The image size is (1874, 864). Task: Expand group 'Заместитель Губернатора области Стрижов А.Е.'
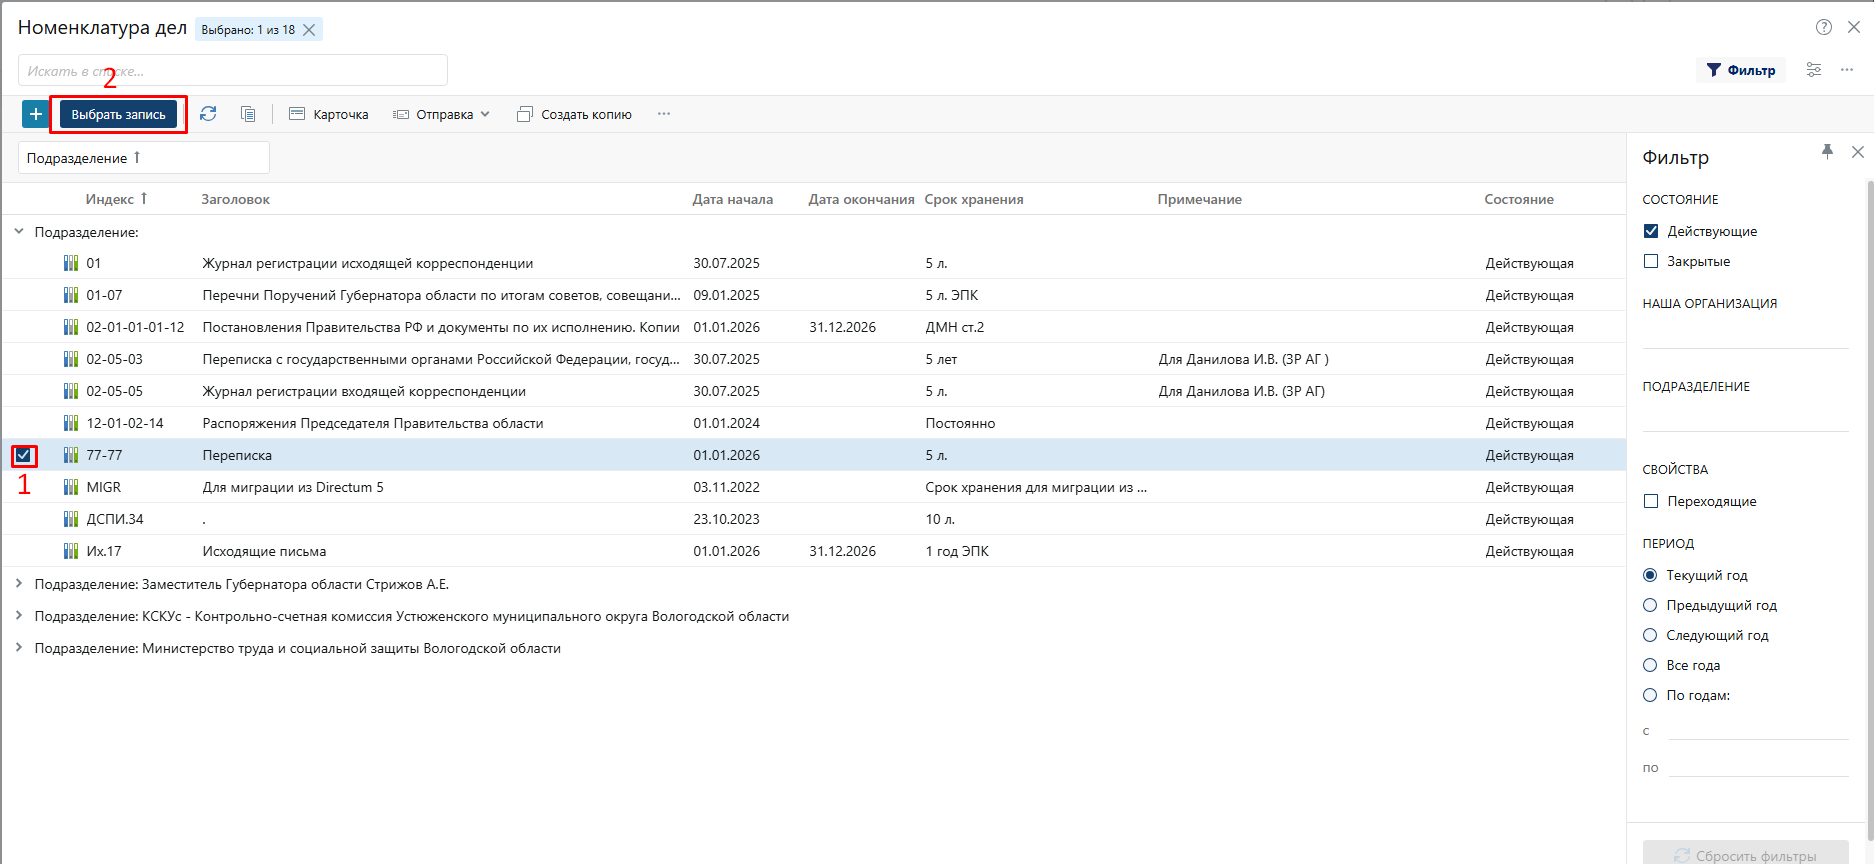pos(19,584)
